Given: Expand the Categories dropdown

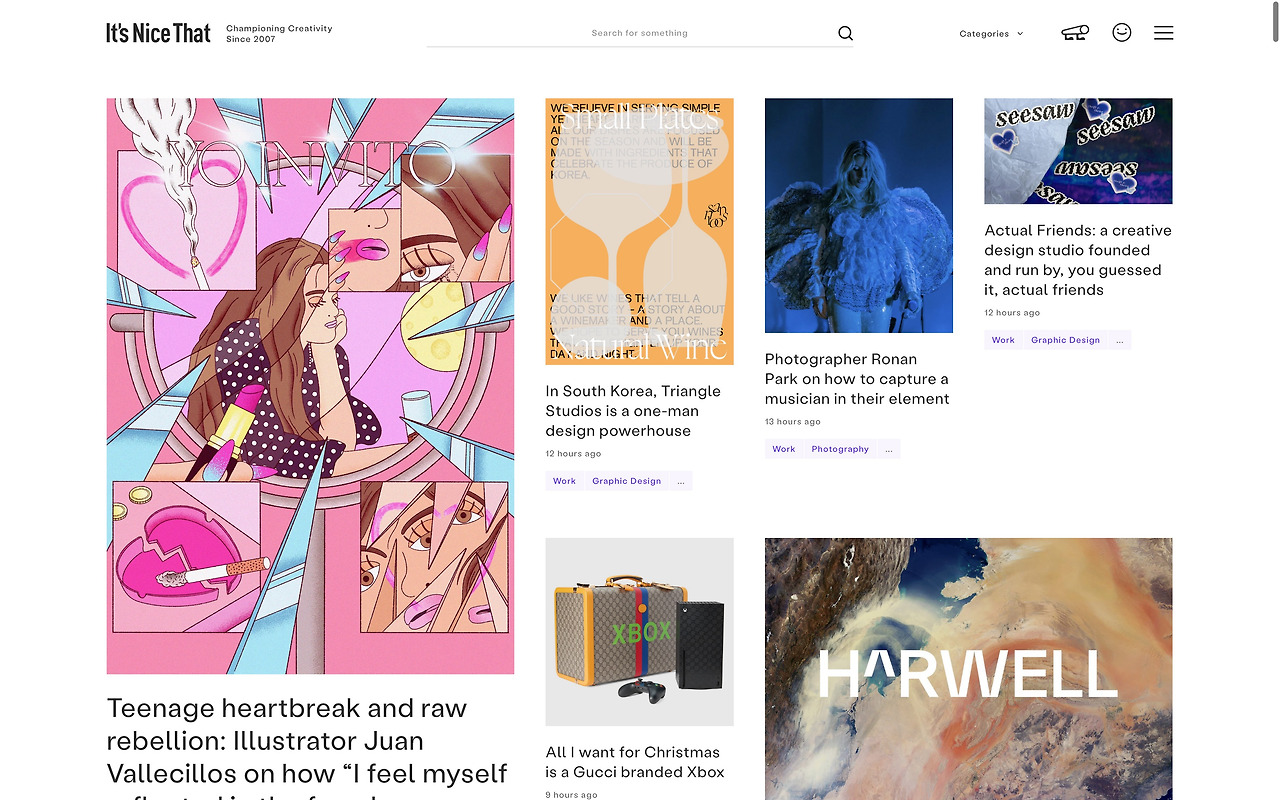Looking at the screenshot, I should tap(991, 33).
